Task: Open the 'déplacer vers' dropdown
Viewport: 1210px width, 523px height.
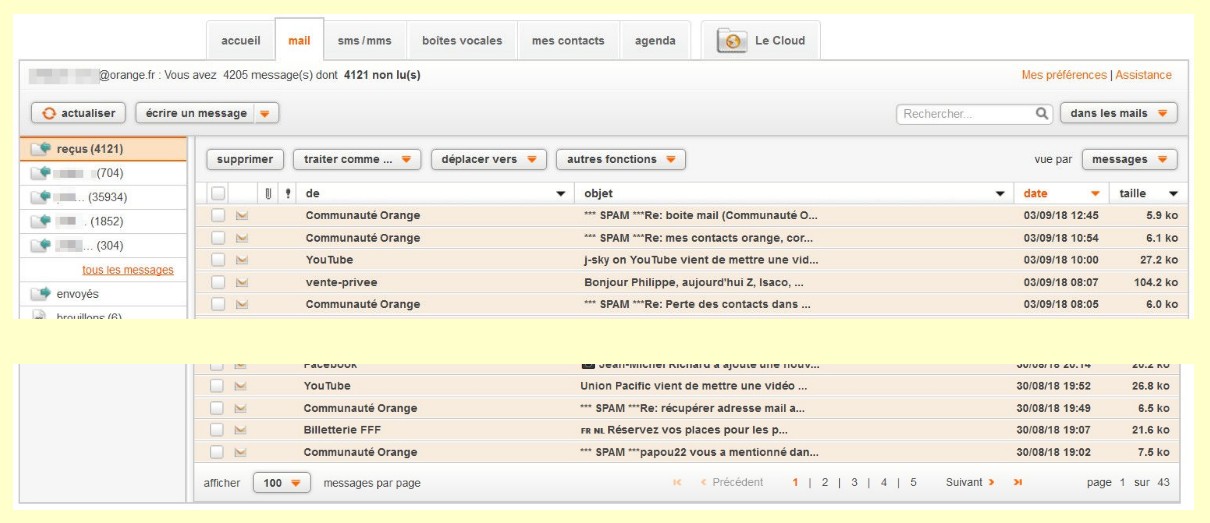Action: (489, 160)
